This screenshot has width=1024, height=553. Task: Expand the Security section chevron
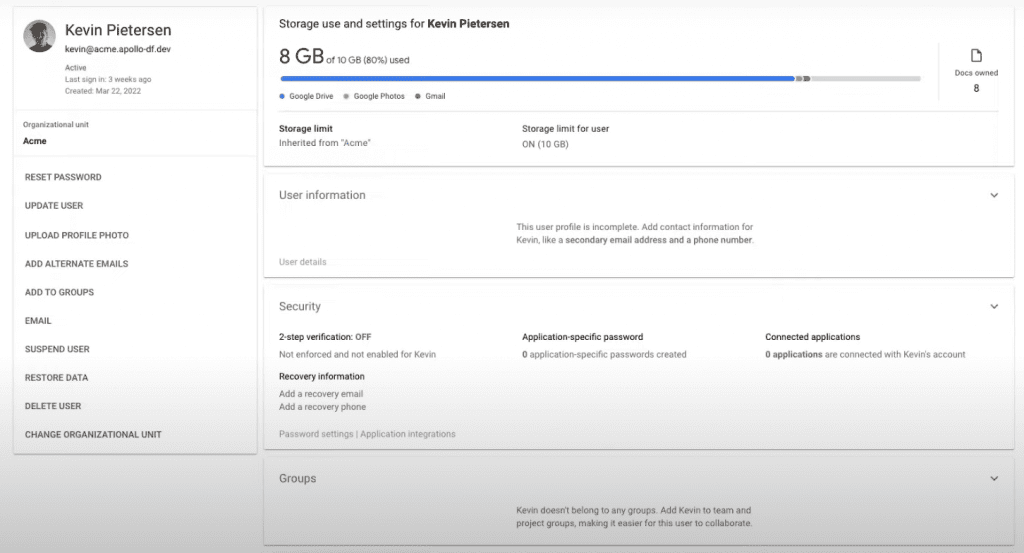click(x=993, y=307)
